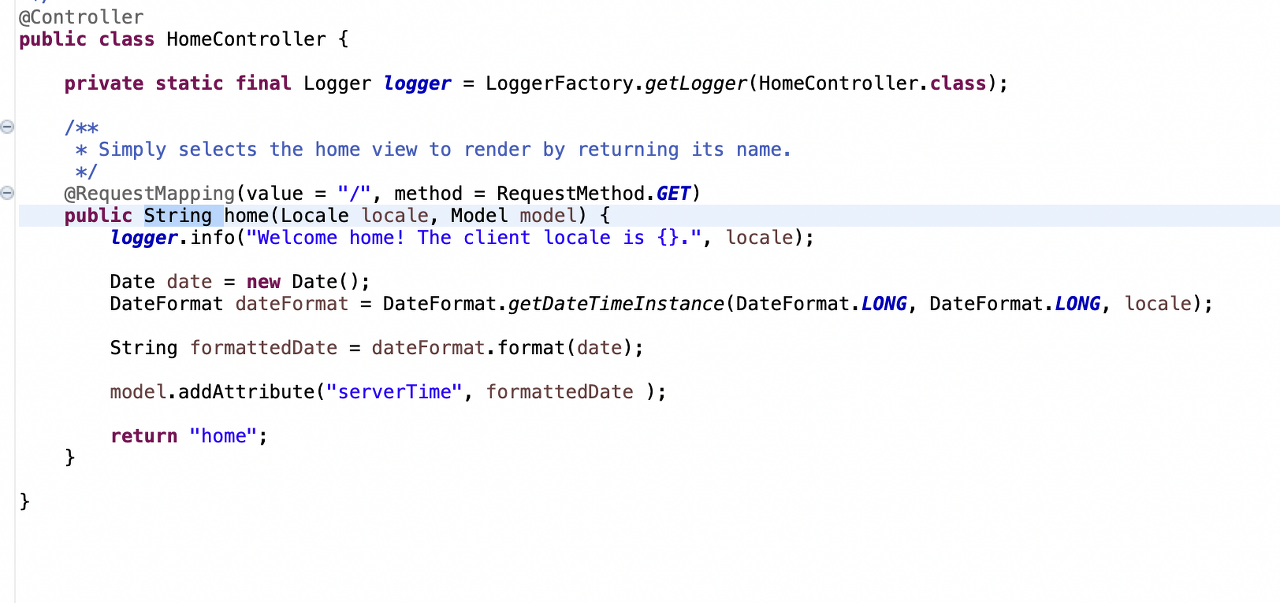
Task: Click the 'private' keyword
Action: click(x=104, y=83)
